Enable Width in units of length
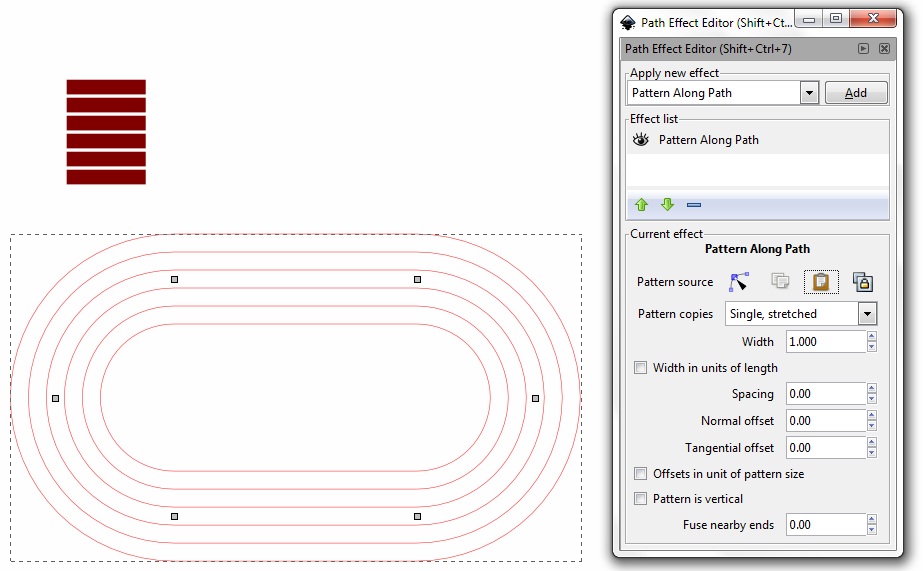 [x=640, y=368]
